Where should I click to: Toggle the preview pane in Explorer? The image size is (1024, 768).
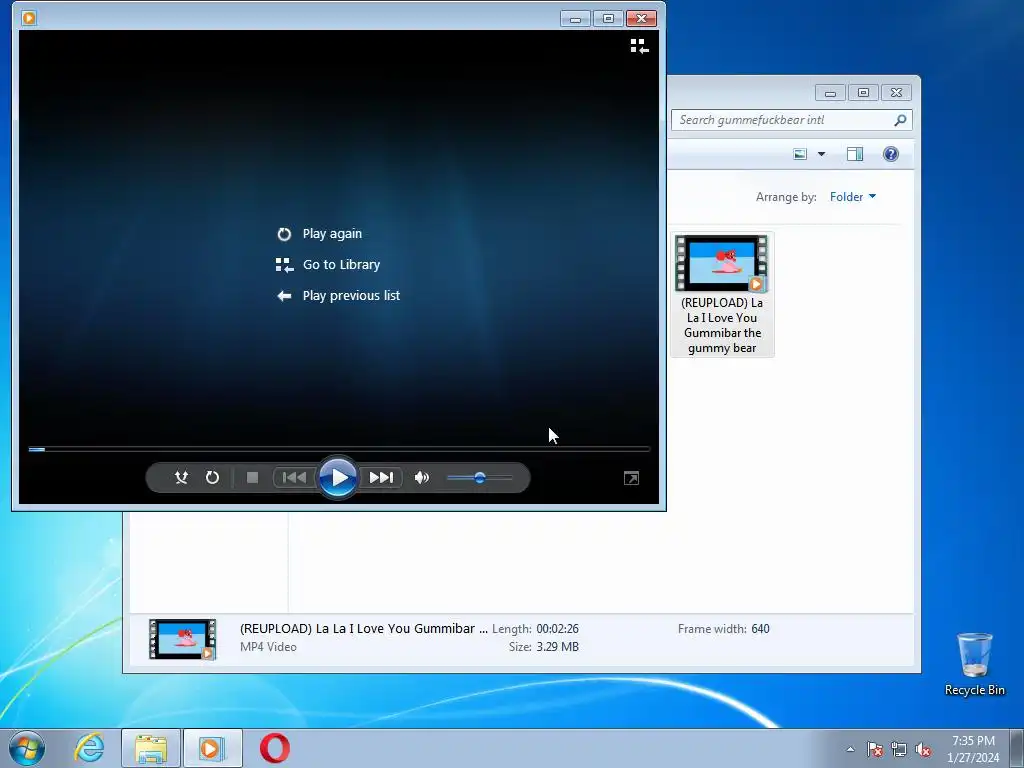[855, 154]
